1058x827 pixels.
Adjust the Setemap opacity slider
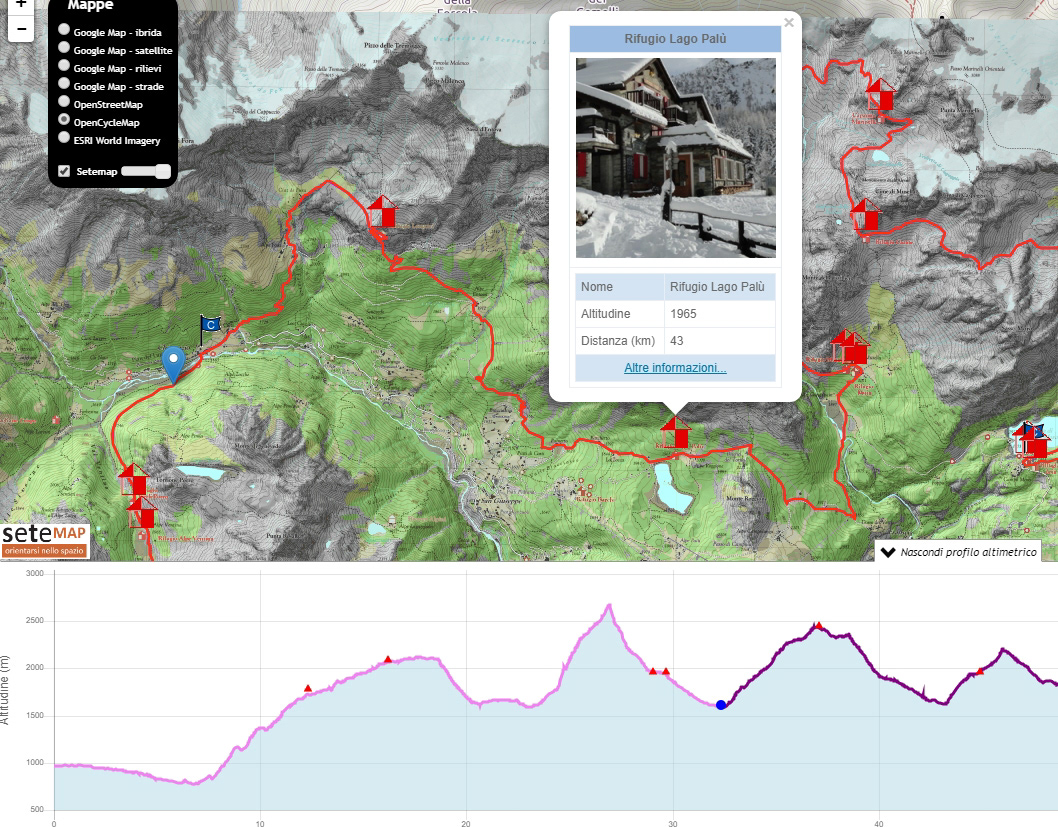[x=146, y=171]
